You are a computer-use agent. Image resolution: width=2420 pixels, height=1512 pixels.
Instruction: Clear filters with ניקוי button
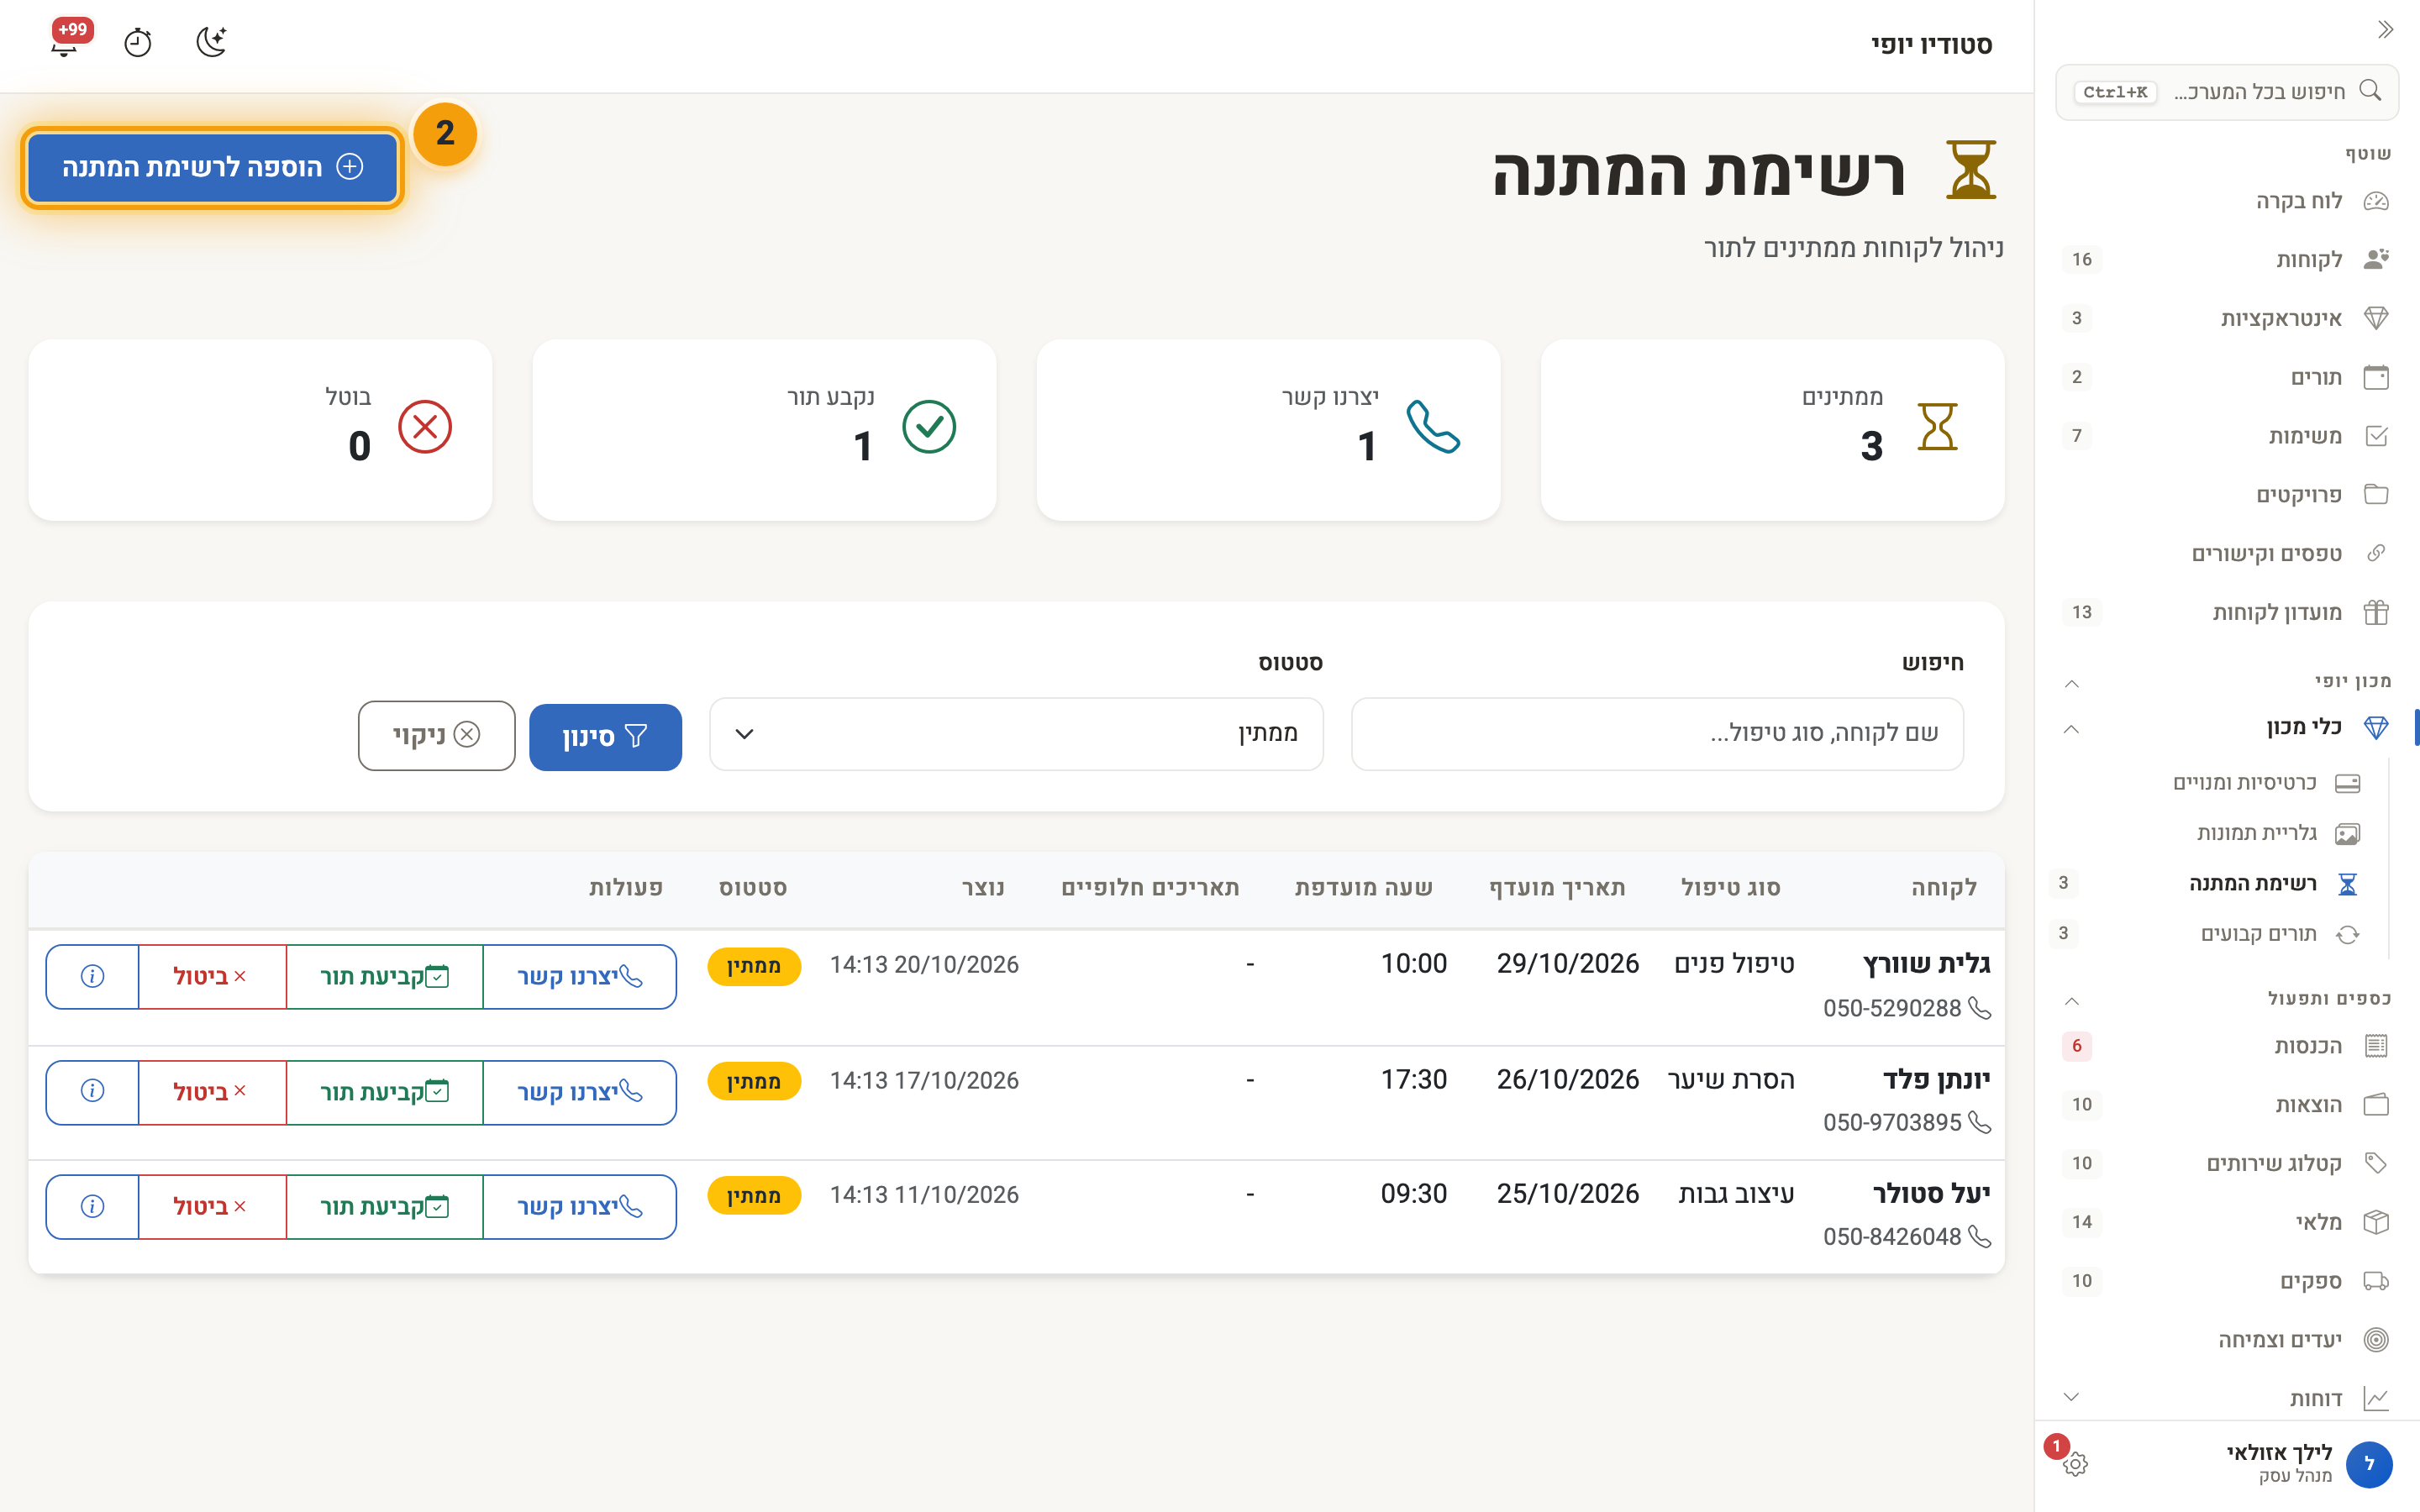tap(436, 736)
